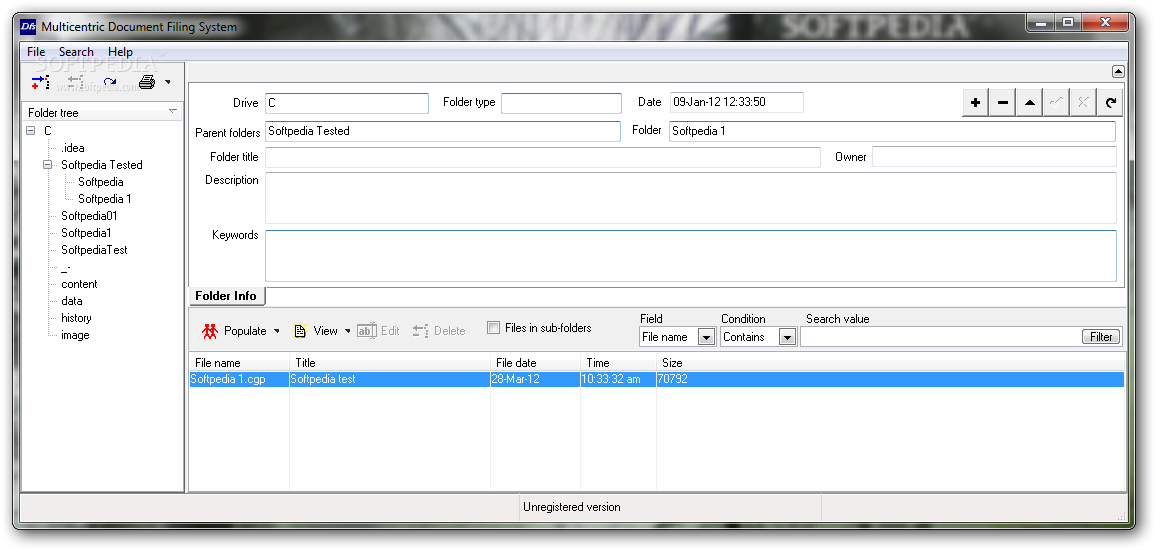This screenshot has width=1156, height=550.
Task: Click the checkmark (post edit) navigator button
Action: 1056,102
